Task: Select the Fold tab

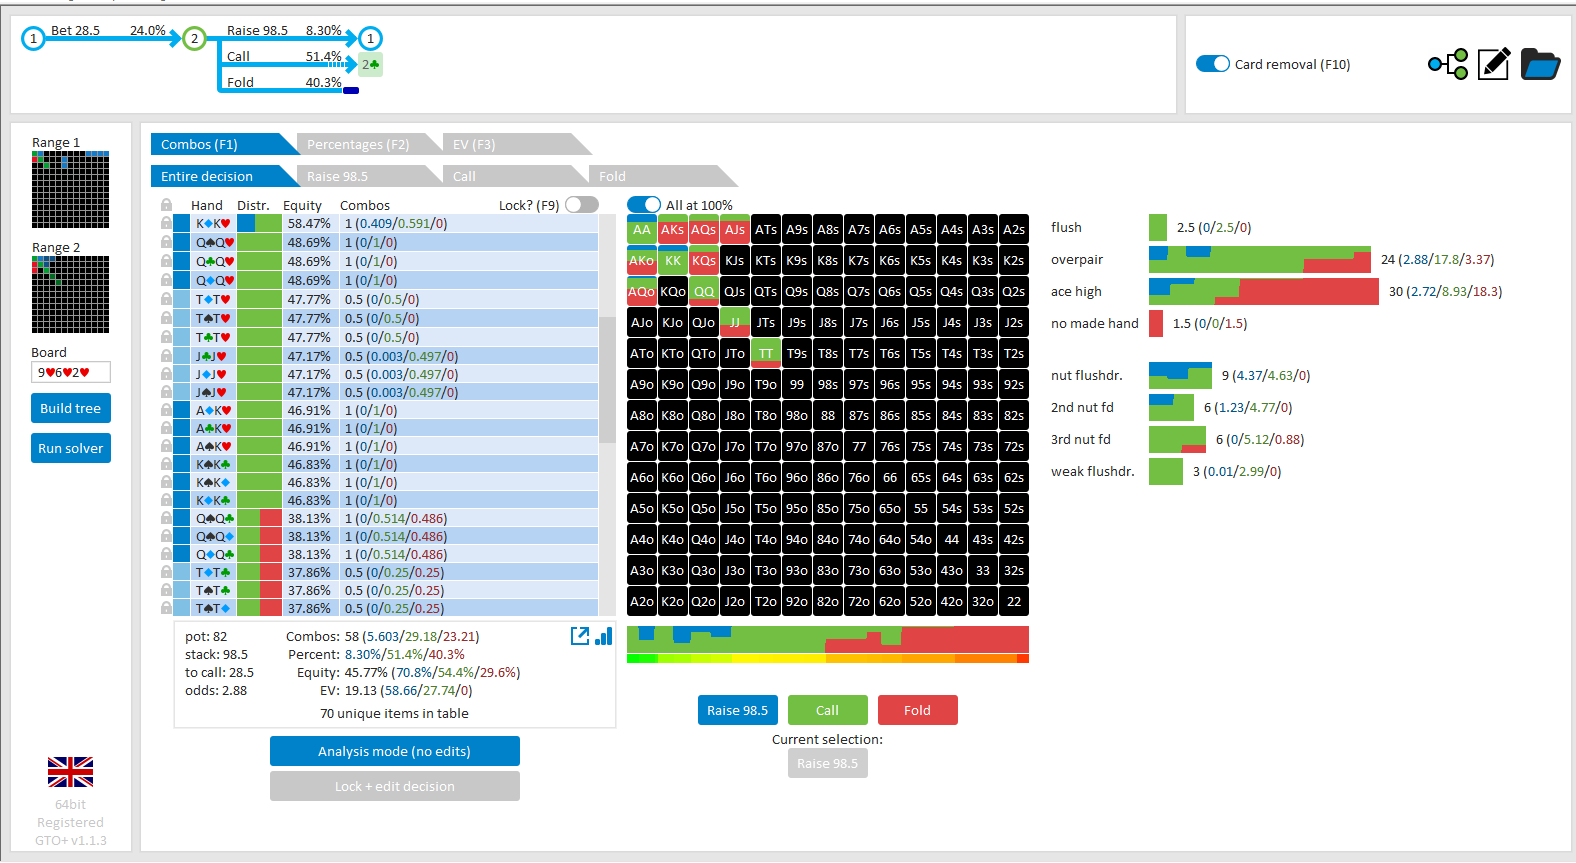Action: [x=662, y=176]
